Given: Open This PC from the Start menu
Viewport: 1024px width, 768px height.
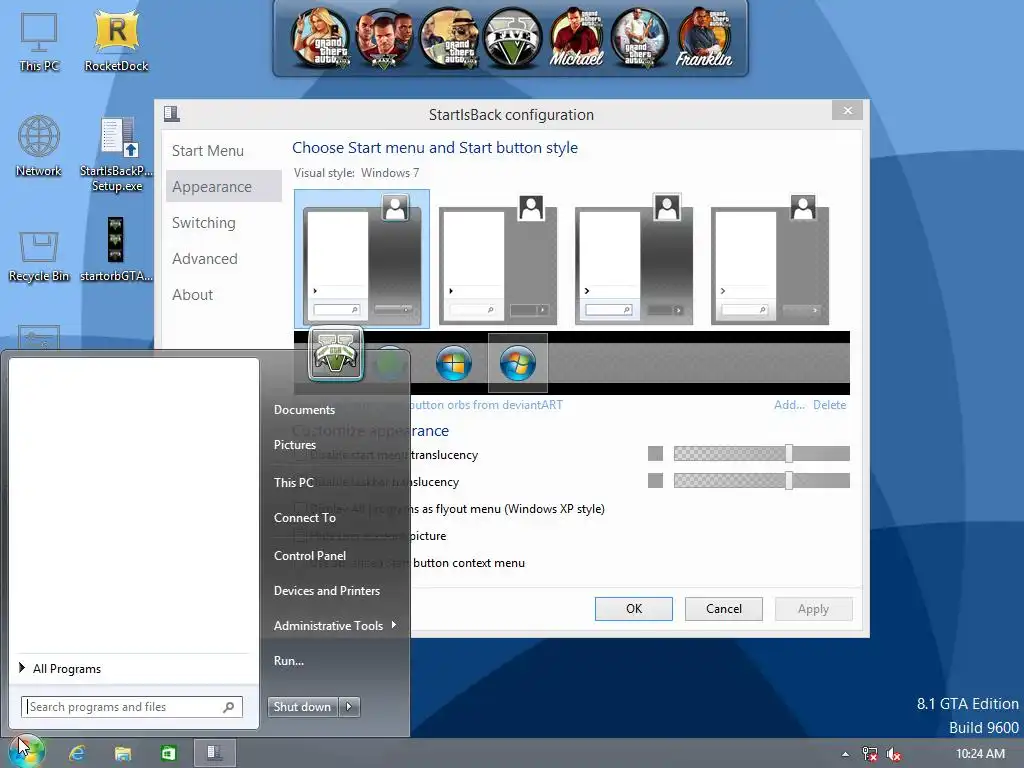Looking at the screenshot, I should click(x=294, y=483).
